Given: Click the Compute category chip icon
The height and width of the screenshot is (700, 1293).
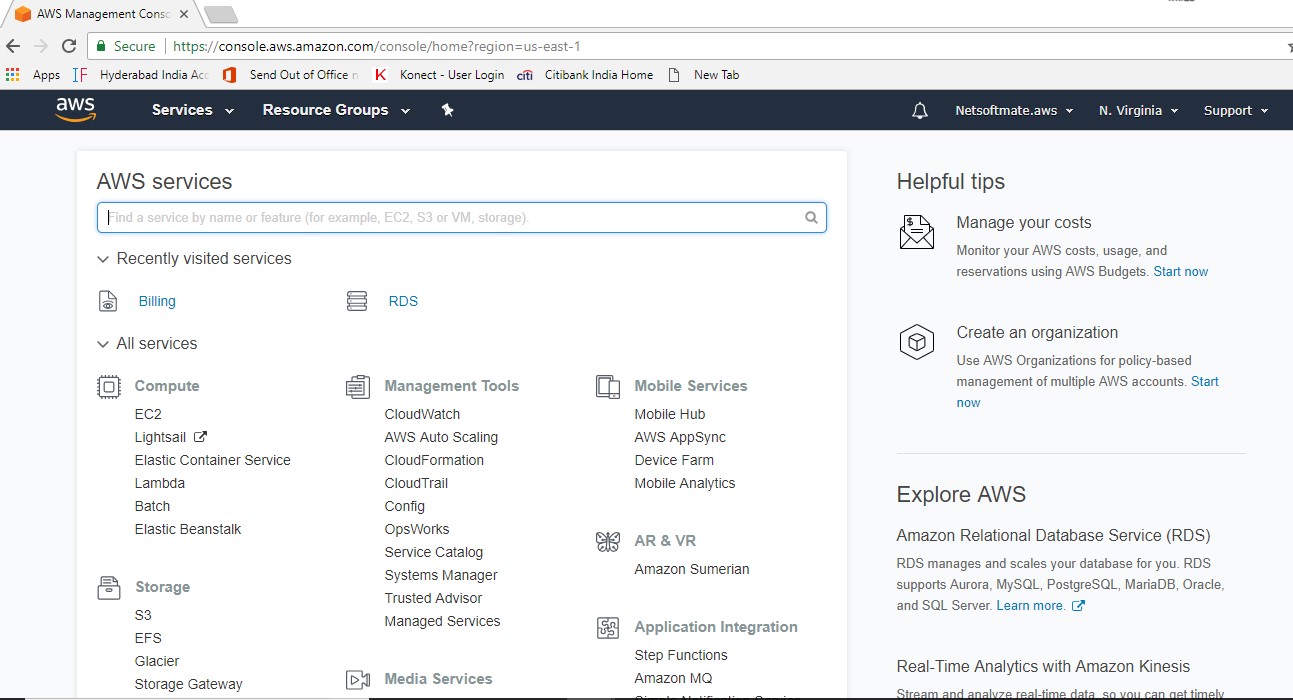Looking at the screenshot, I should 110,385.
